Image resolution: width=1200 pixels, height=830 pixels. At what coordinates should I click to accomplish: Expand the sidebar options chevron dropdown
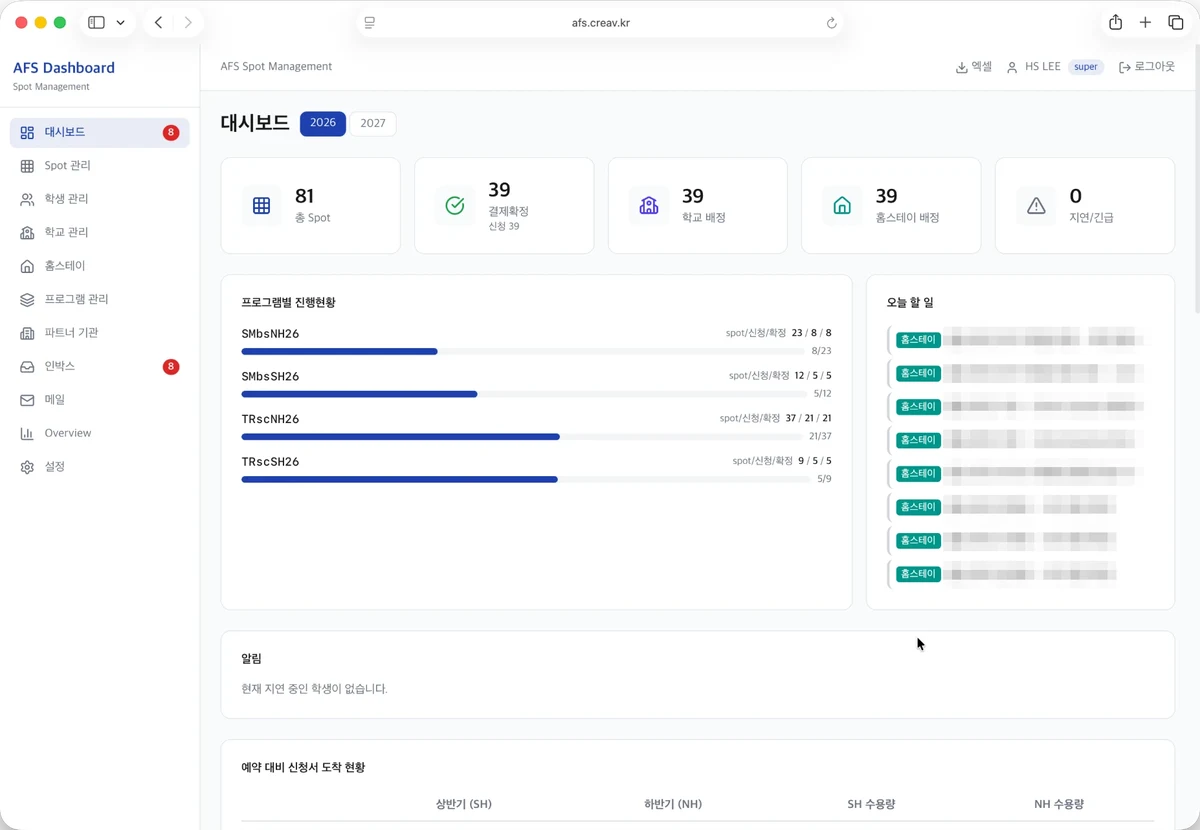121,22
